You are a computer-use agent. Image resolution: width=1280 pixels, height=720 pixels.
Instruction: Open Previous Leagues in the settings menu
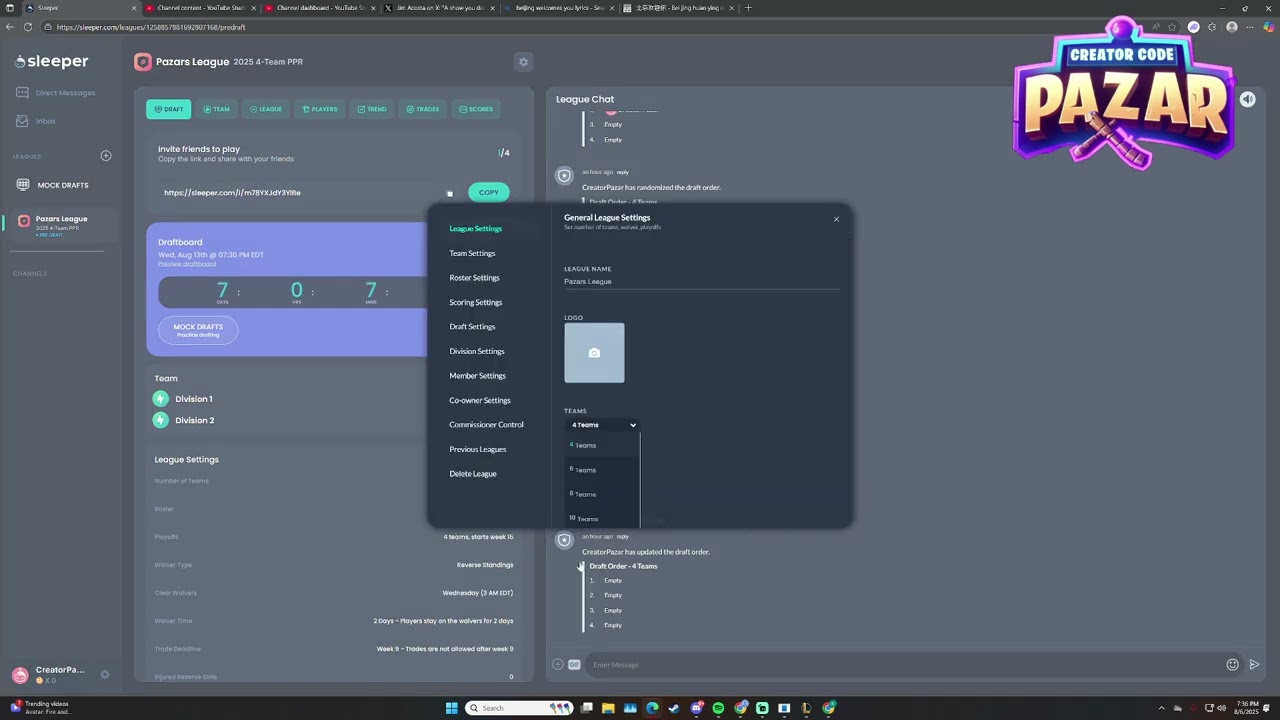478,449
